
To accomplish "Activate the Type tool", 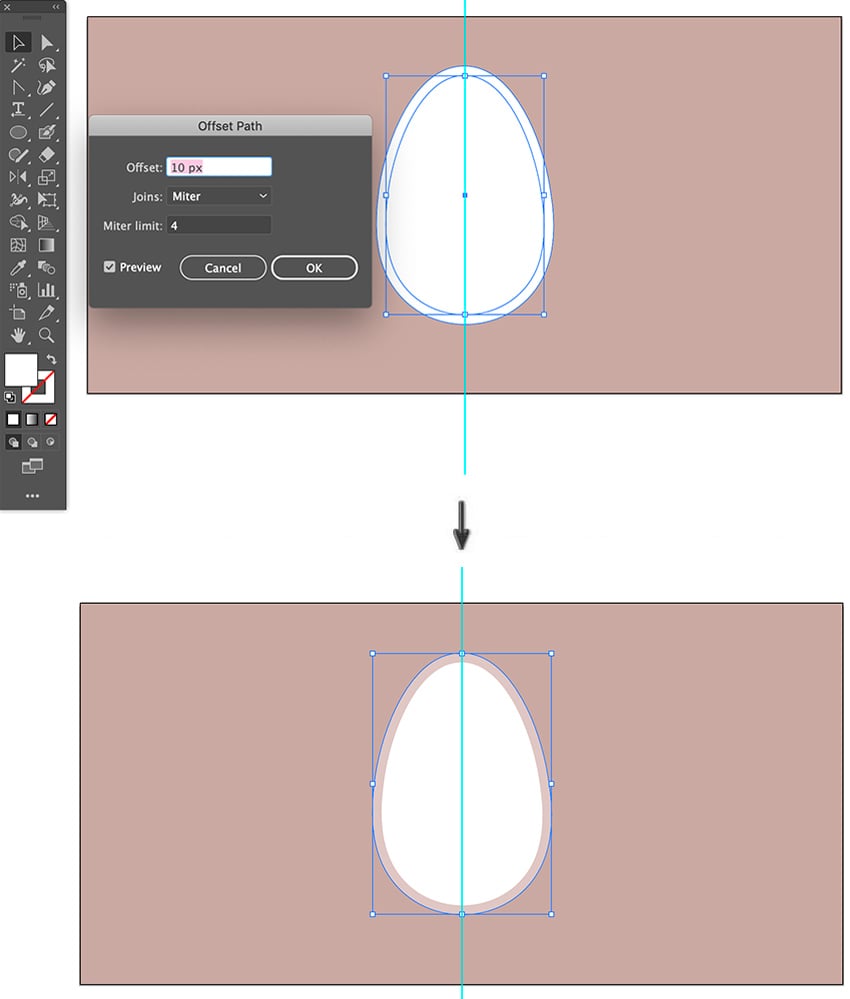I will click(x=18, y=110).
